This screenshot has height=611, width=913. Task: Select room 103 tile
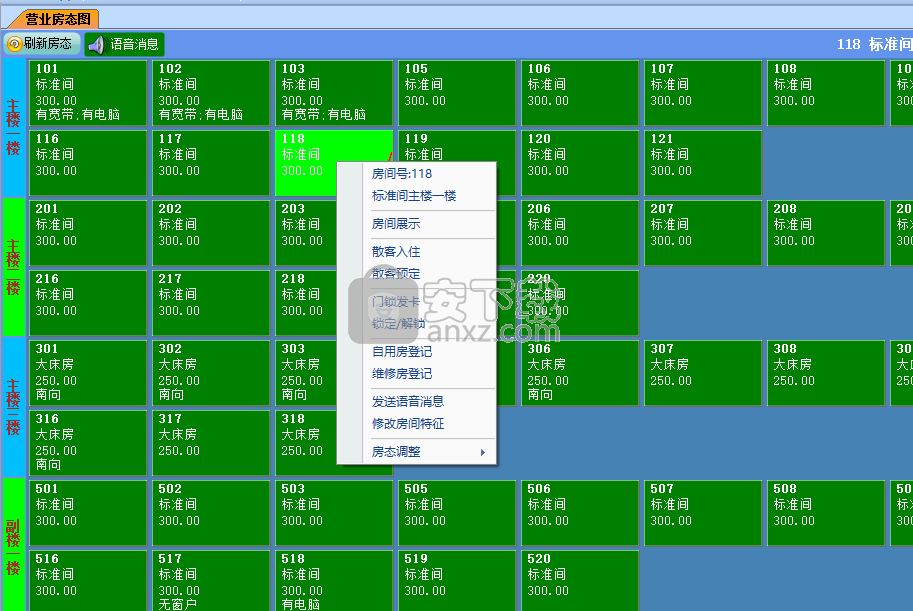point(334,93)
